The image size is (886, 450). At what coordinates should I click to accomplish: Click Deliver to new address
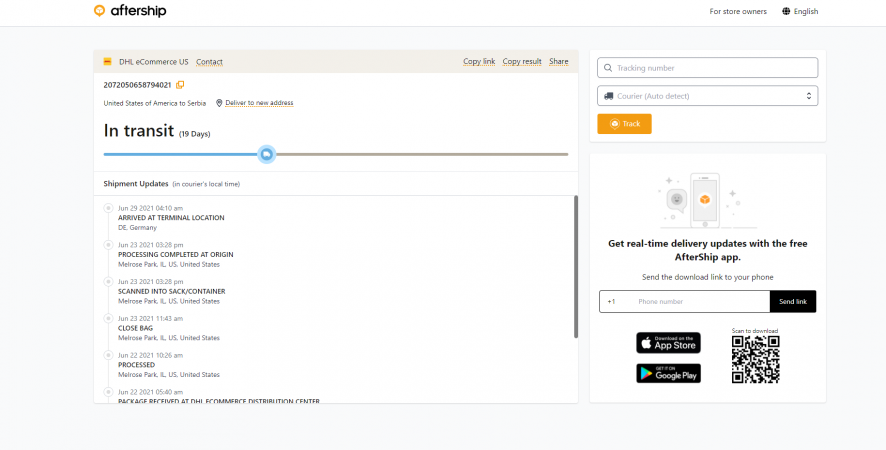point(259,103)
